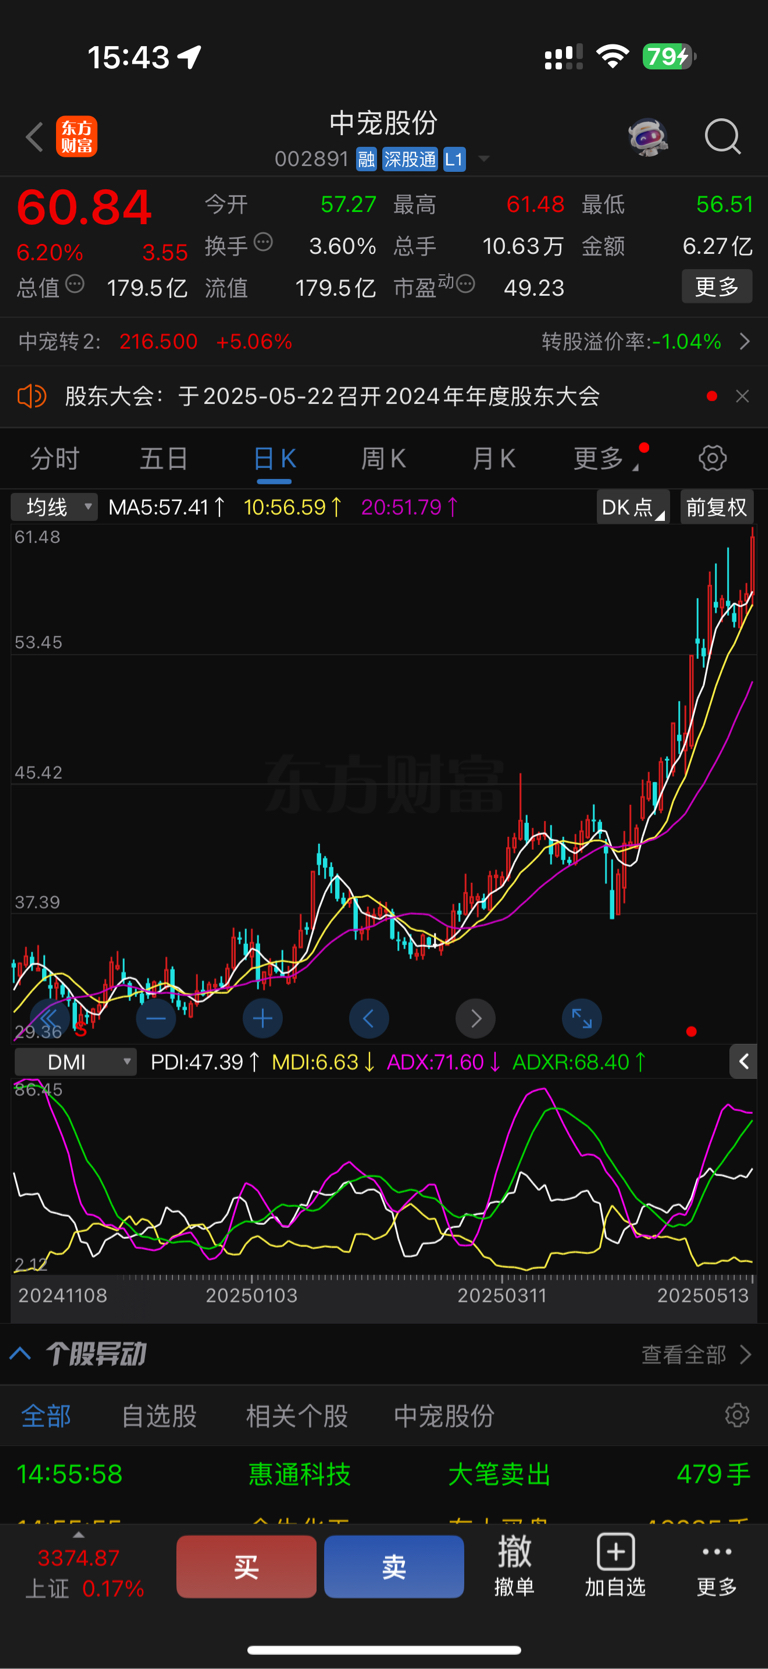768x1669 pixels.
Task: Open bottom bar 更多 menu
Action: (717, 1566)
